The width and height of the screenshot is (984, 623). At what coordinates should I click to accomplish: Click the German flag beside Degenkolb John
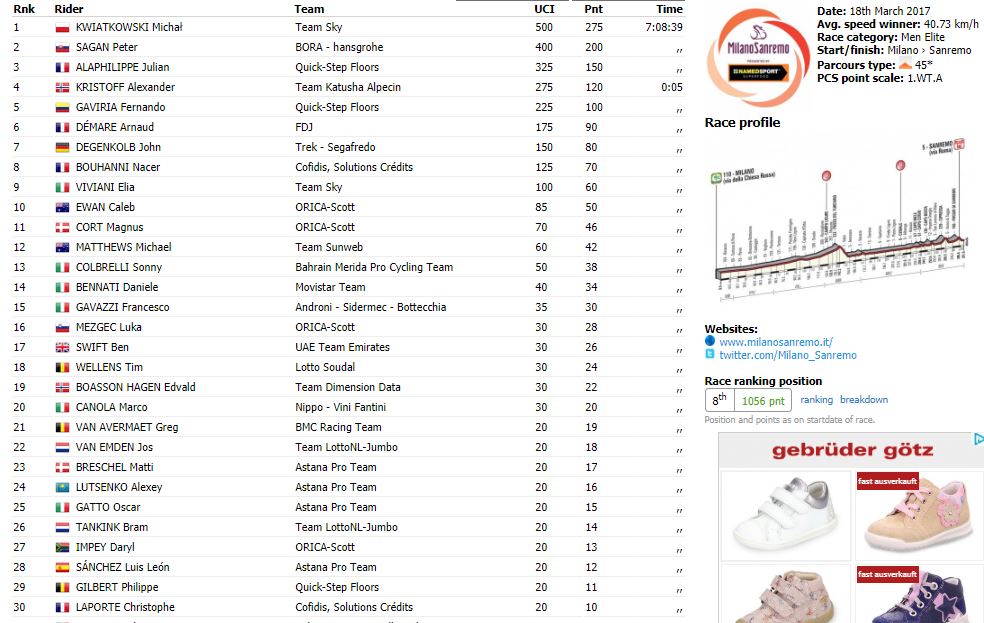pyautogui.click(x=62, y=147)
